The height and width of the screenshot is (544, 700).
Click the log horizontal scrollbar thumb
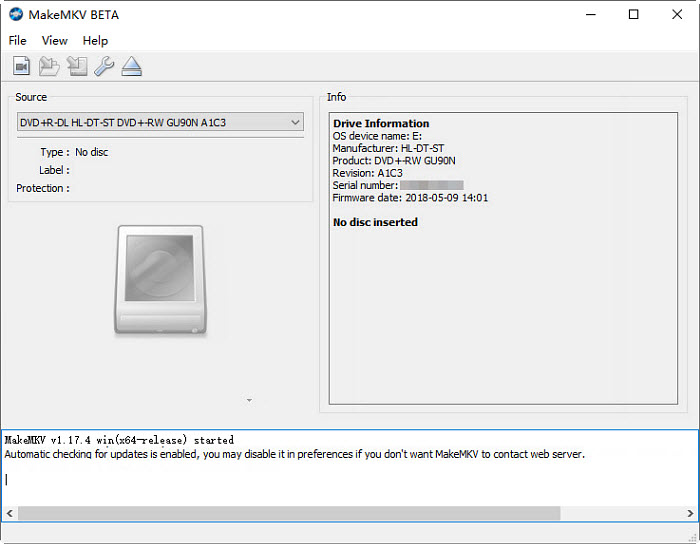click(289, 513)
